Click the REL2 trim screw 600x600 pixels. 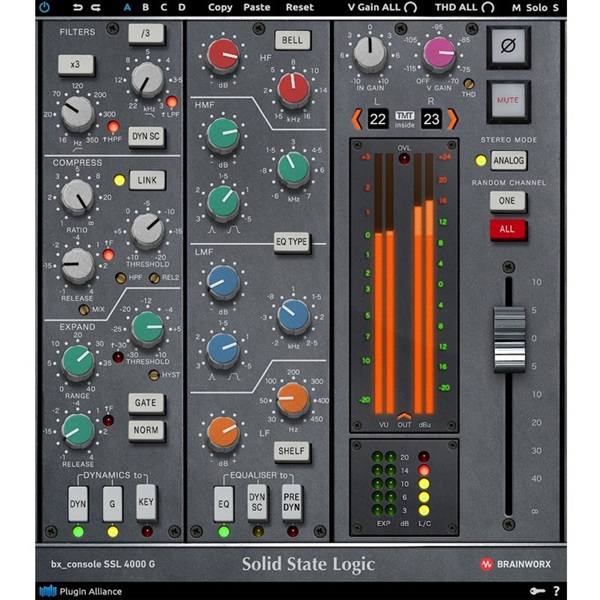pyautogui.click(x=154, y=278)
